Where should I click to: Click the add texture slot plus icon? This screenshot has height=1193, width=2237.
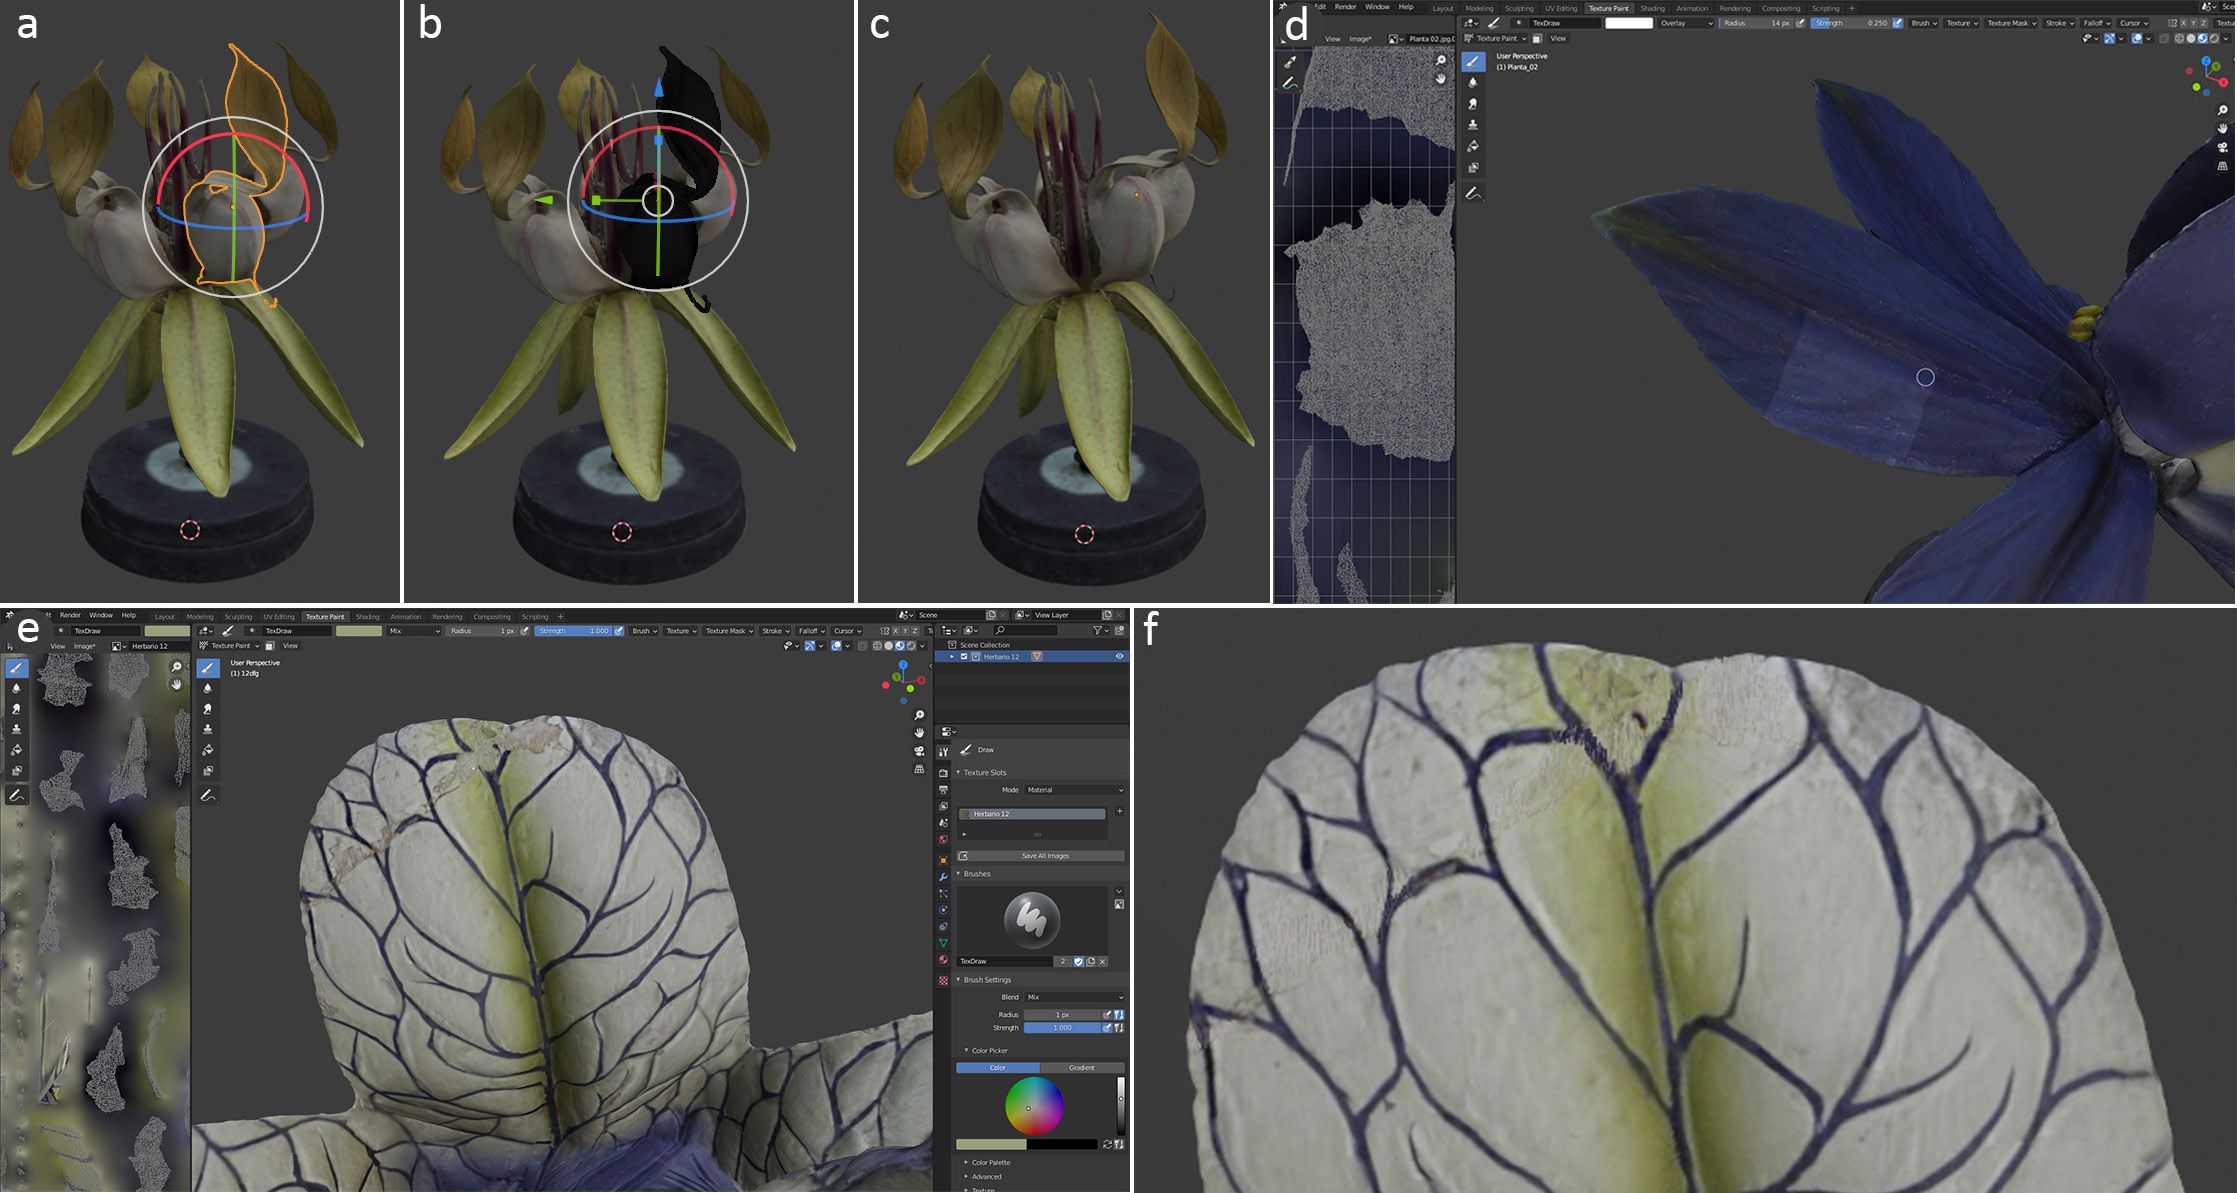pos(1119,812)
